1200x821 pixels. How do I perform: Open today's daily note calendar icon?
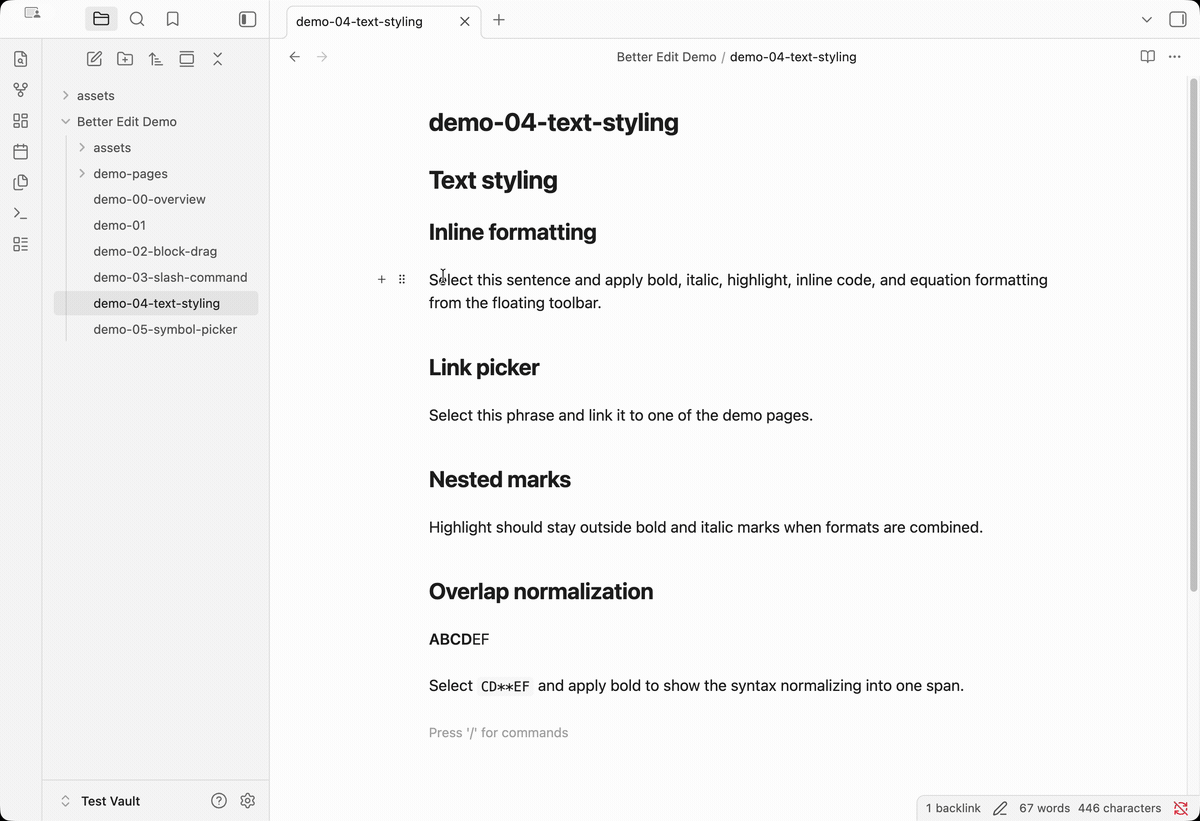point(21,152)
